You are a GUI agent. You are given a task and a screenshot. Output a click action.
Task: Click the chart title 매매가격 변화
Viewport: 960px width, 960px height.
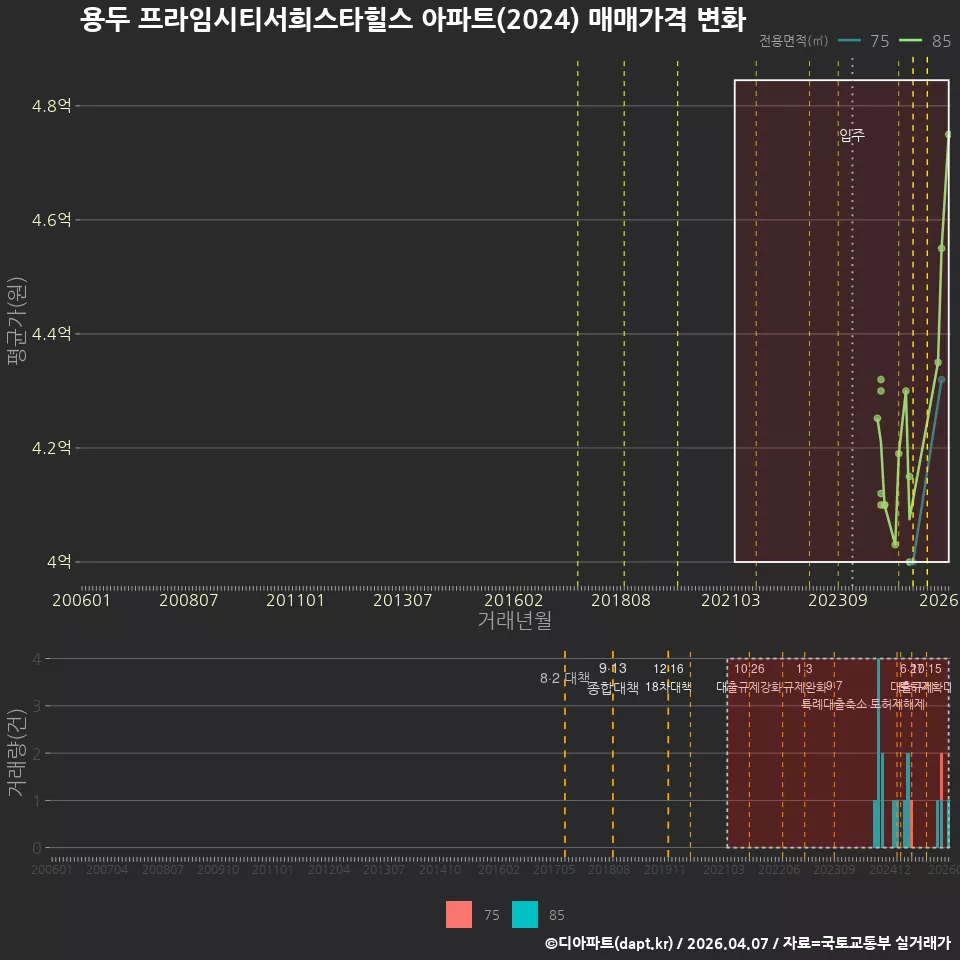[667, 20]
